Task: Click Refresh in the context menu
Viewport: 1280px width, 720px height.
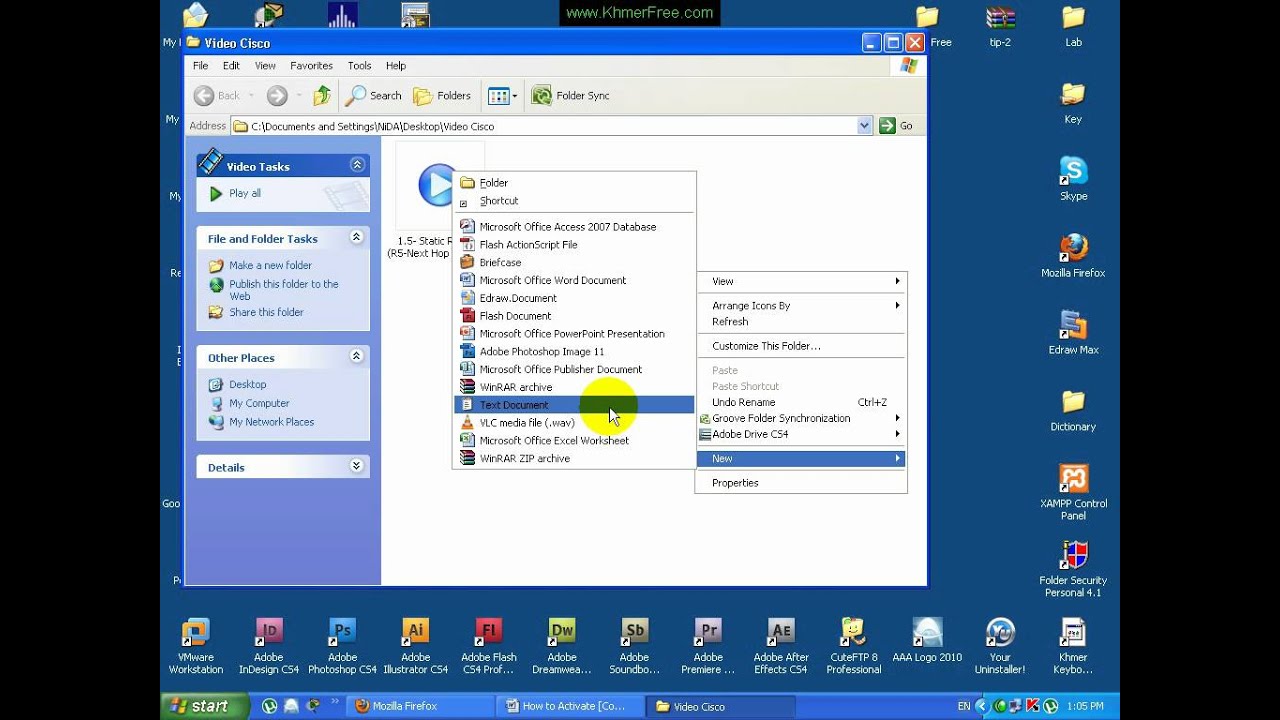Action: tap(801, 322)
